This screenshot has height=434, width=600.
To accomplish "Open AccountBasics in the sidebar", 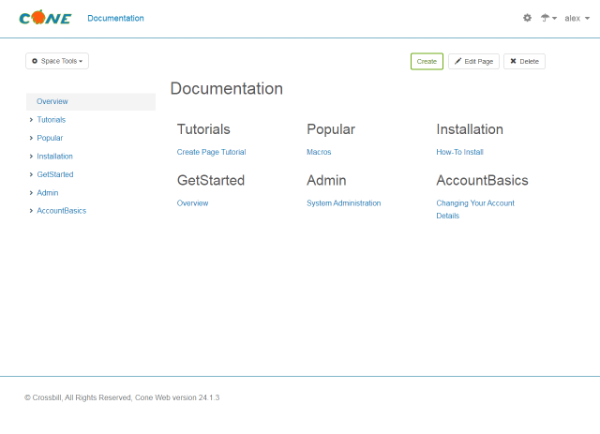I will 62,211.
